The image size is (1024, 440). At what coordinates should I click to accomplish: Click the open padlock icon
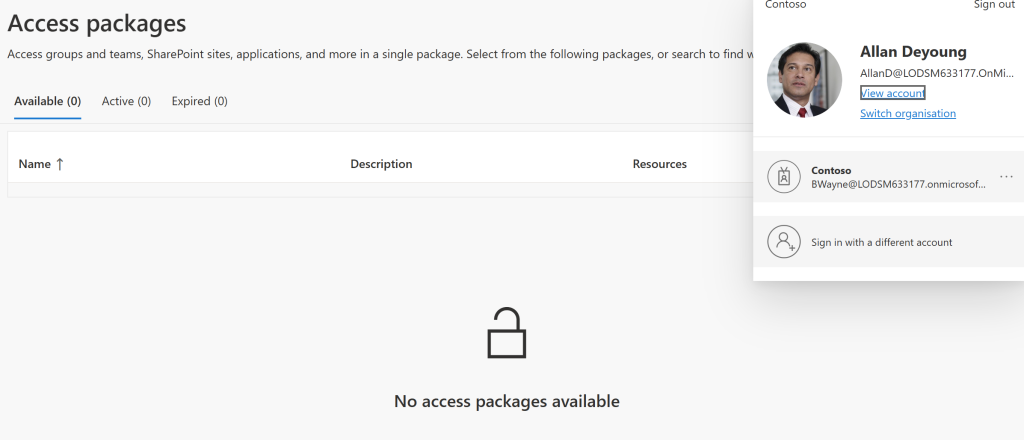[506, 333]
